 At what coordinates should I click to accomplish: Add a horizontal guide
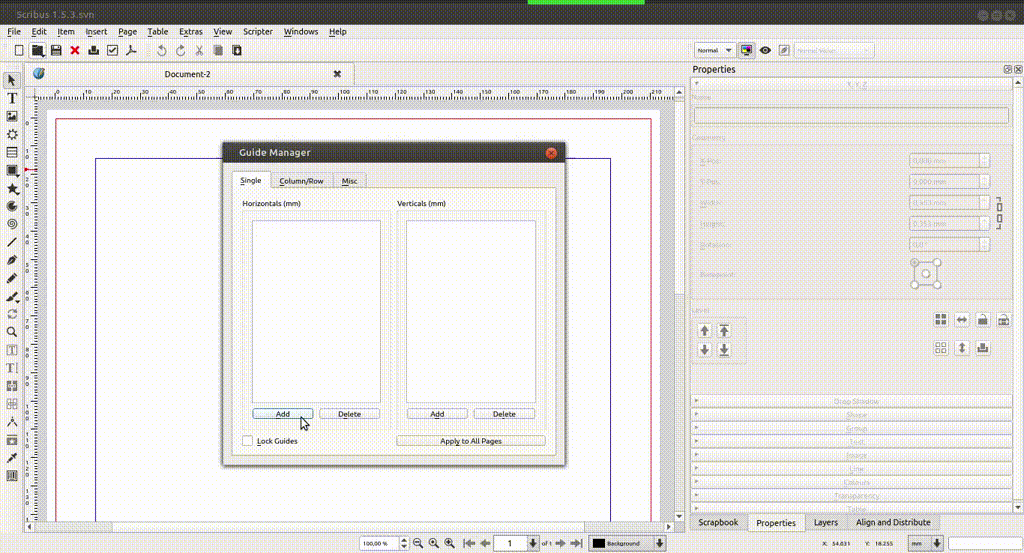[x=282, y=414]
